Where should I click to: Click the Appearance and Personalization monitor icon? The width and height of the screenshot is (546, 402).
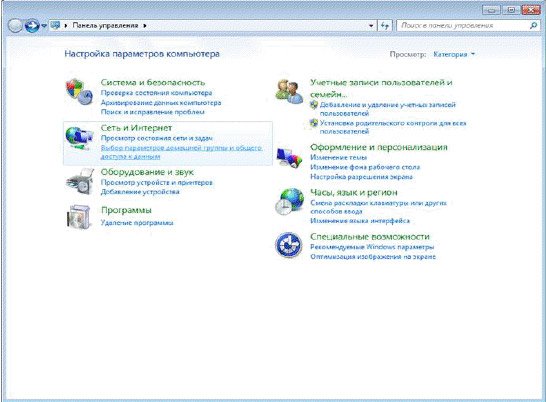[289, 157]
